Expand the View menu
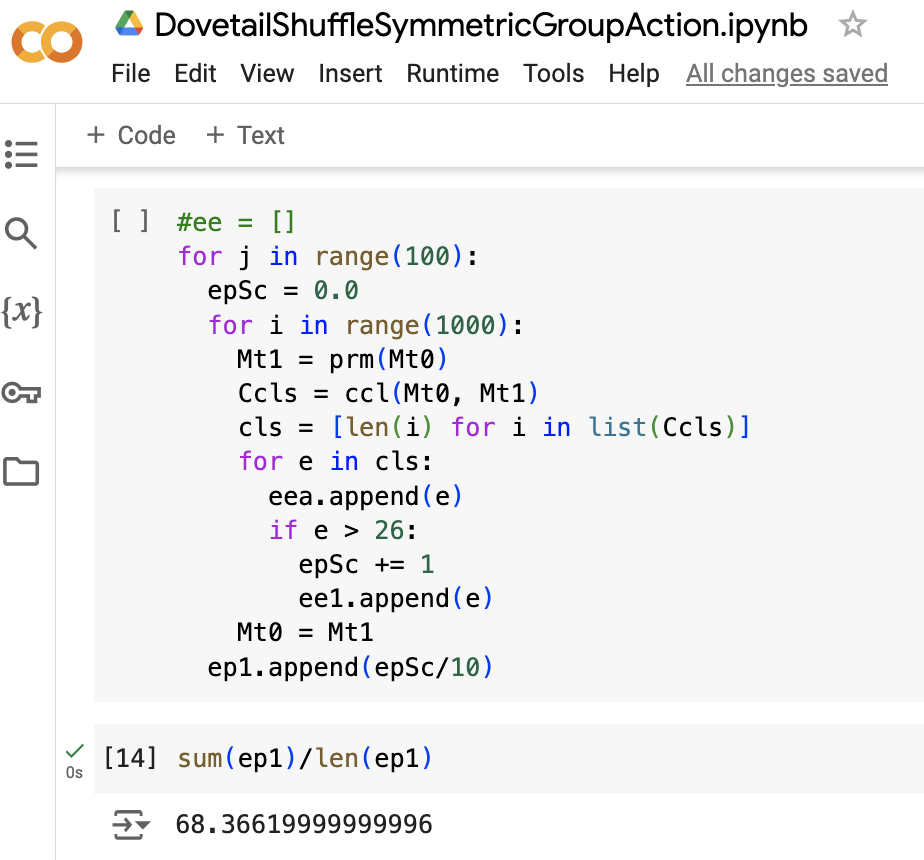This screenshot has height=860, width=924. [267, 74]
